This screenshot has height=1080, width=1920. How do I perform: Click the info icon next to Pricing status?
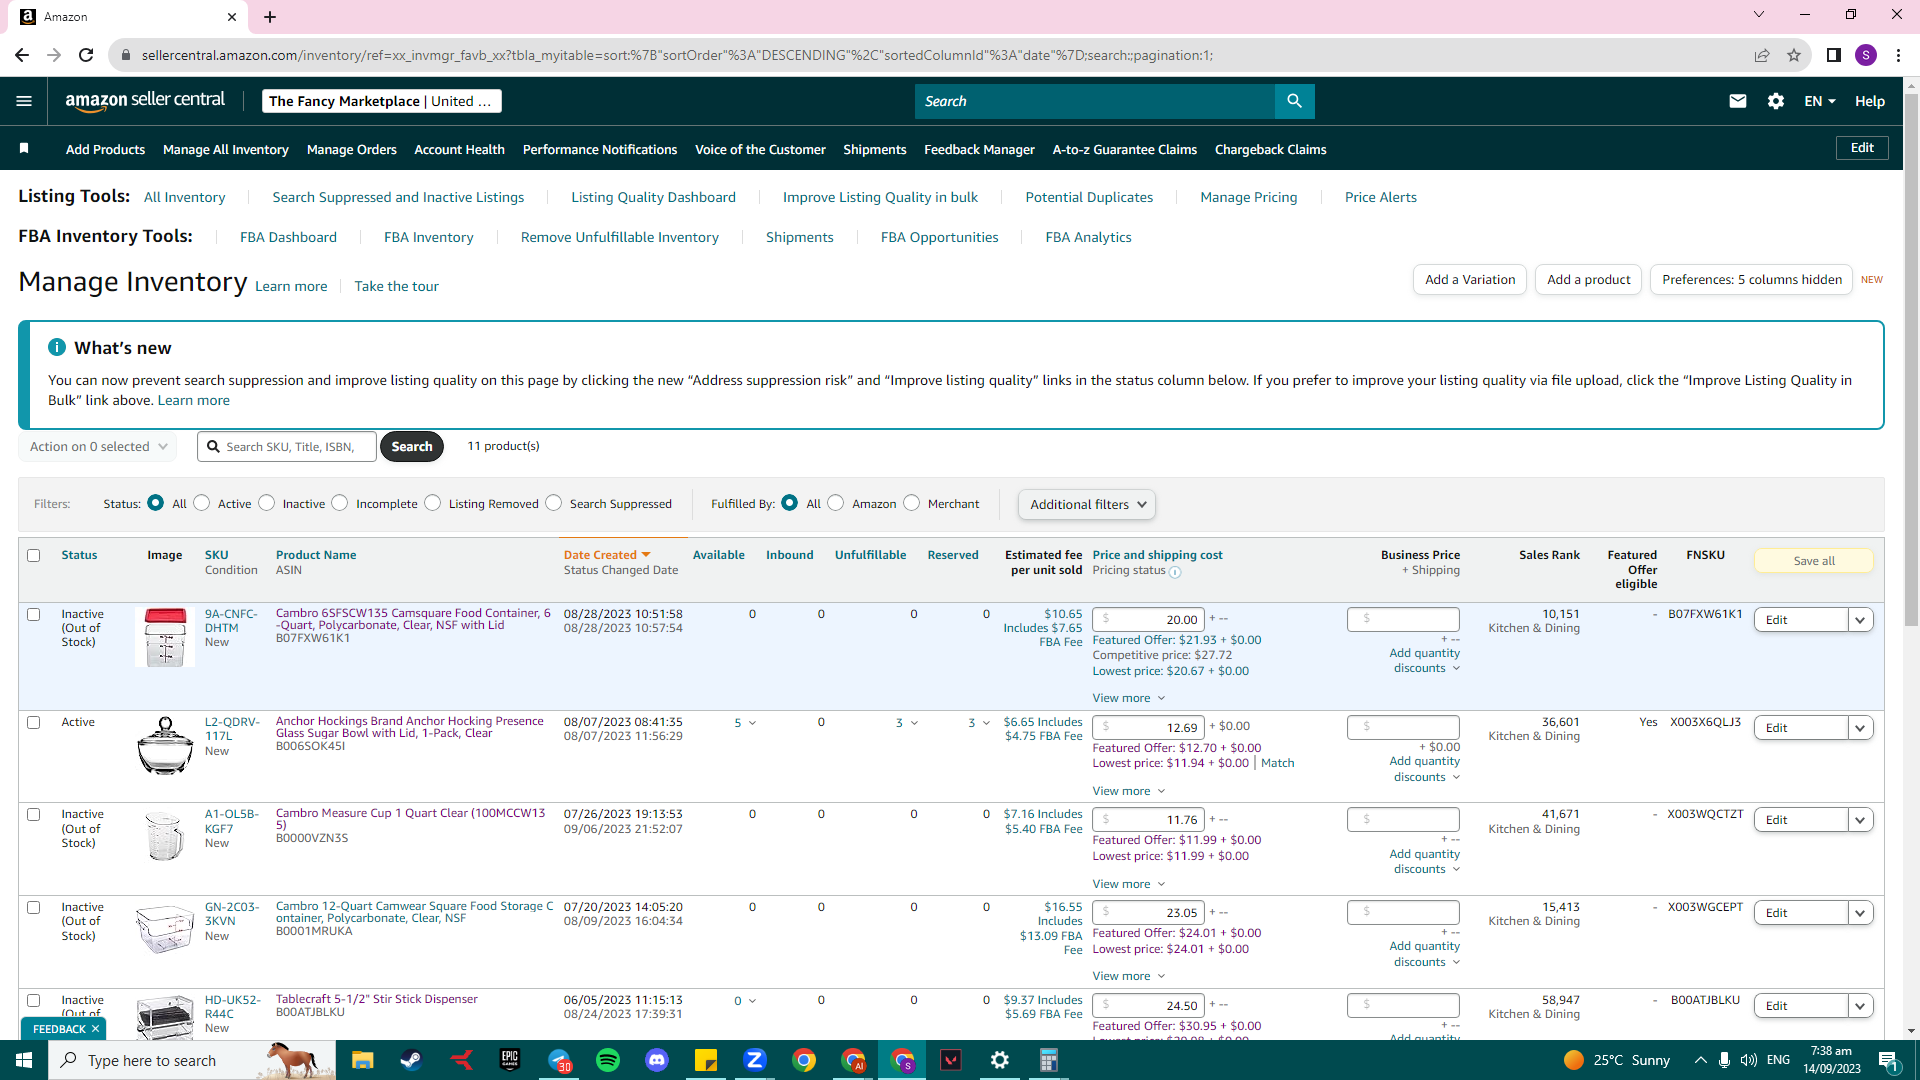coord(1175,572)
